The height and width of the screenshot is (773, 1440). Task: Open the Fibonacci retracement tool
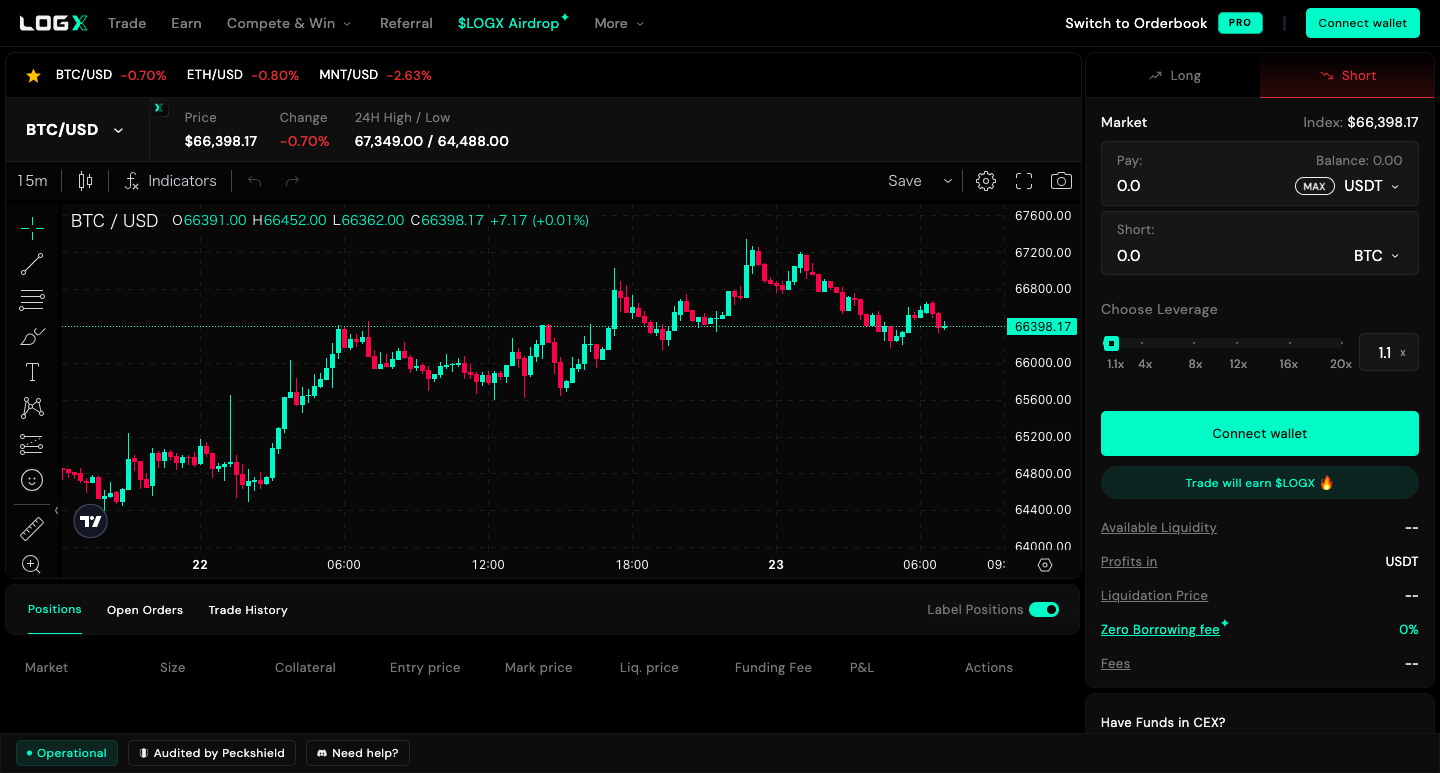point(31,299)
